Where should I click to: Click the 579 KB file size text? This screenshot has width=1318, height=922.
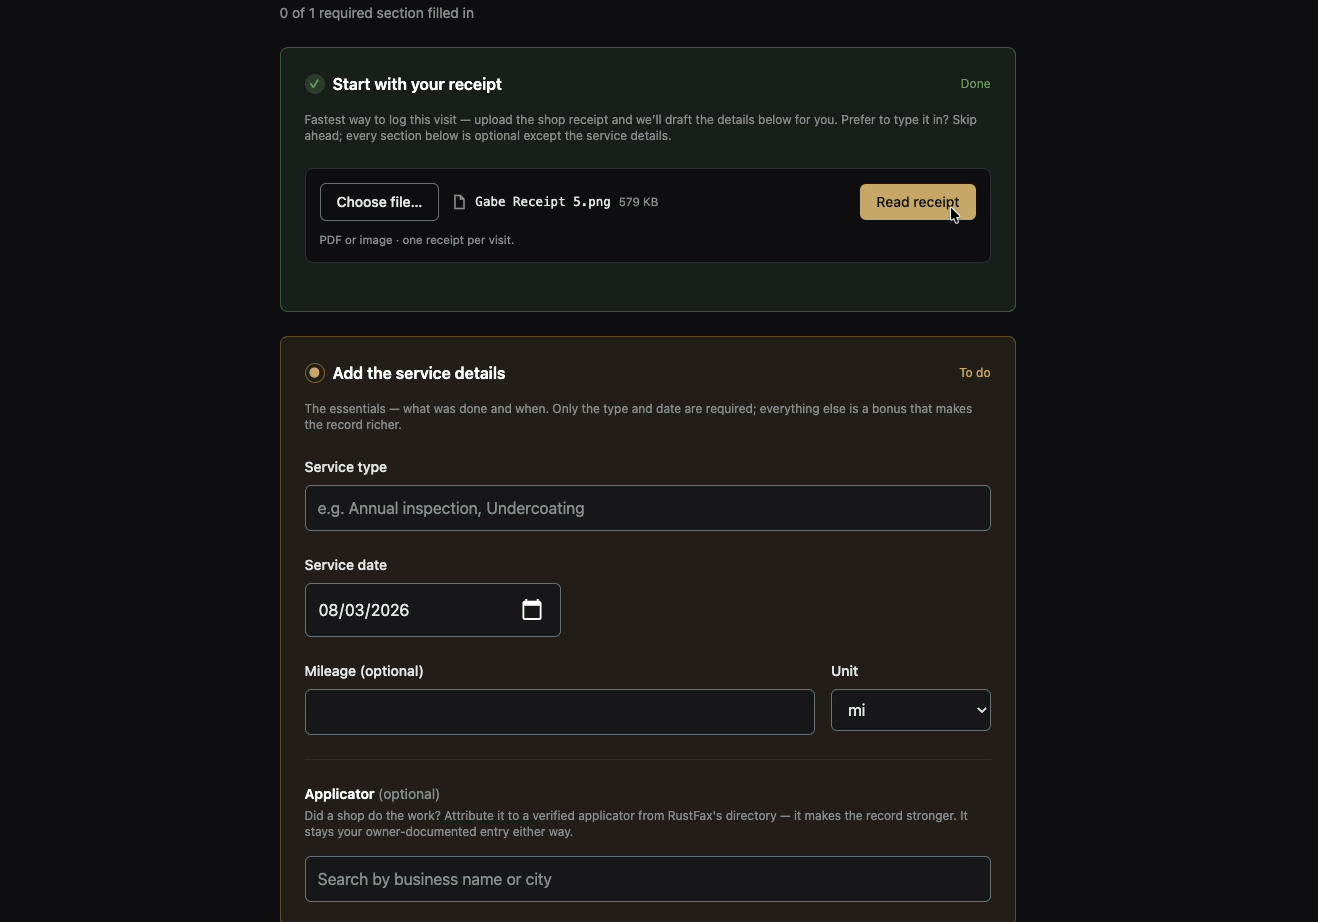(638, 202)
